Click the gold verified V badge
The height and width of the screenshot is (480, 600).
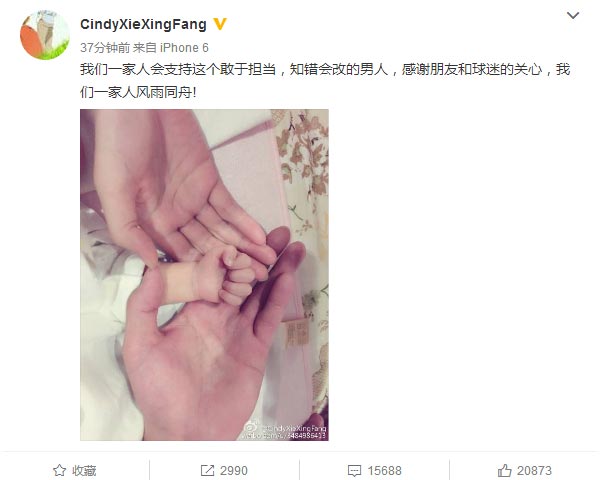(220, 24)
